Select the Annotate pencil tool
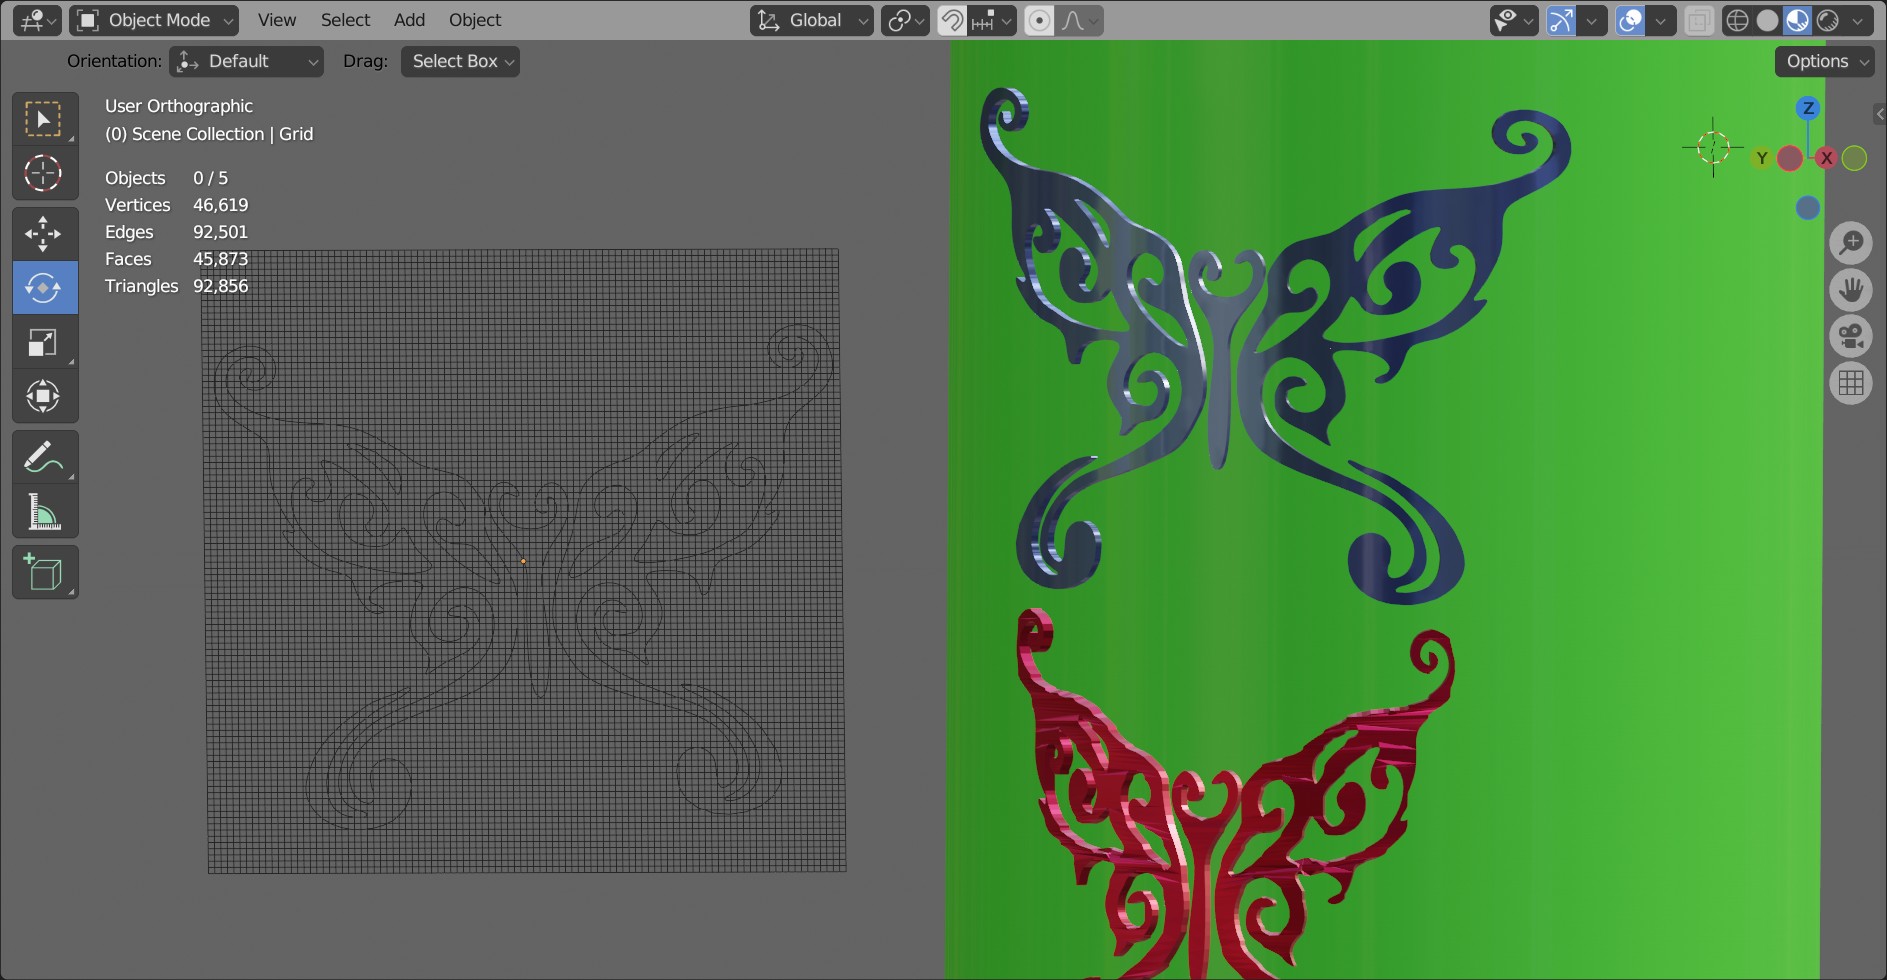Viewport: 1887px width, 980px height. tap(44, 457)
